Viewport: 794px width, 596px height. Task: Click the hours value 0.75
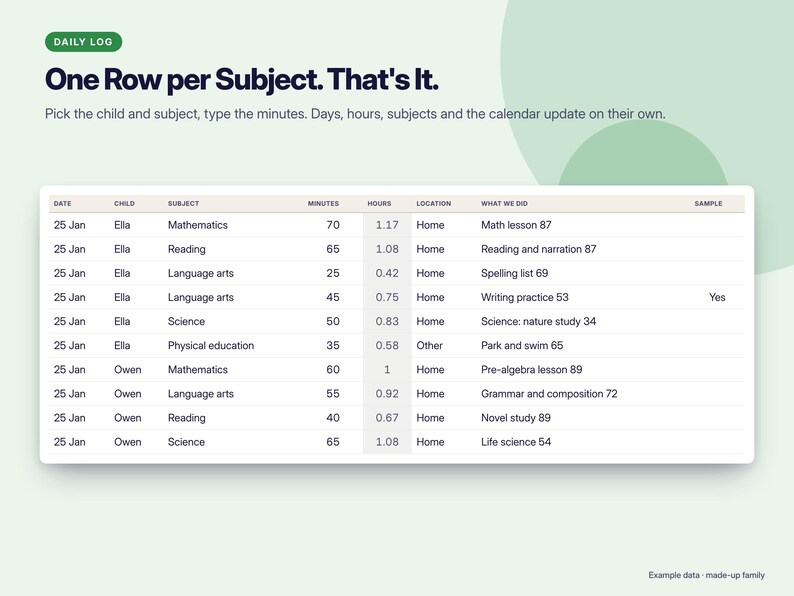tap(387, 297)
